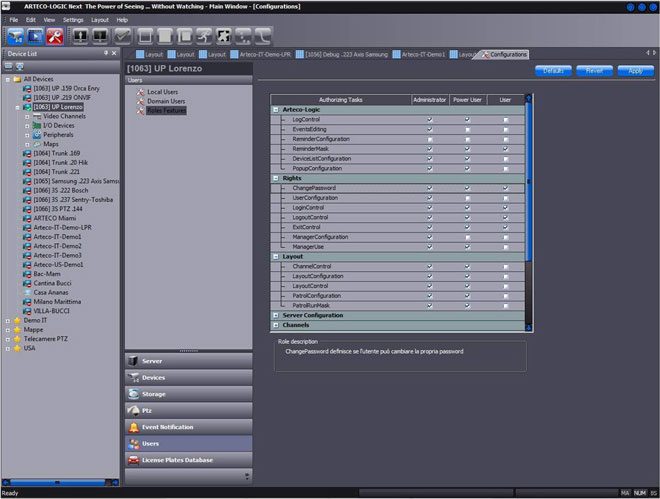The height and width of the screenshot is (499, 660).
Task: Click the roles table scroll down arrow
Action: (529, 328)
